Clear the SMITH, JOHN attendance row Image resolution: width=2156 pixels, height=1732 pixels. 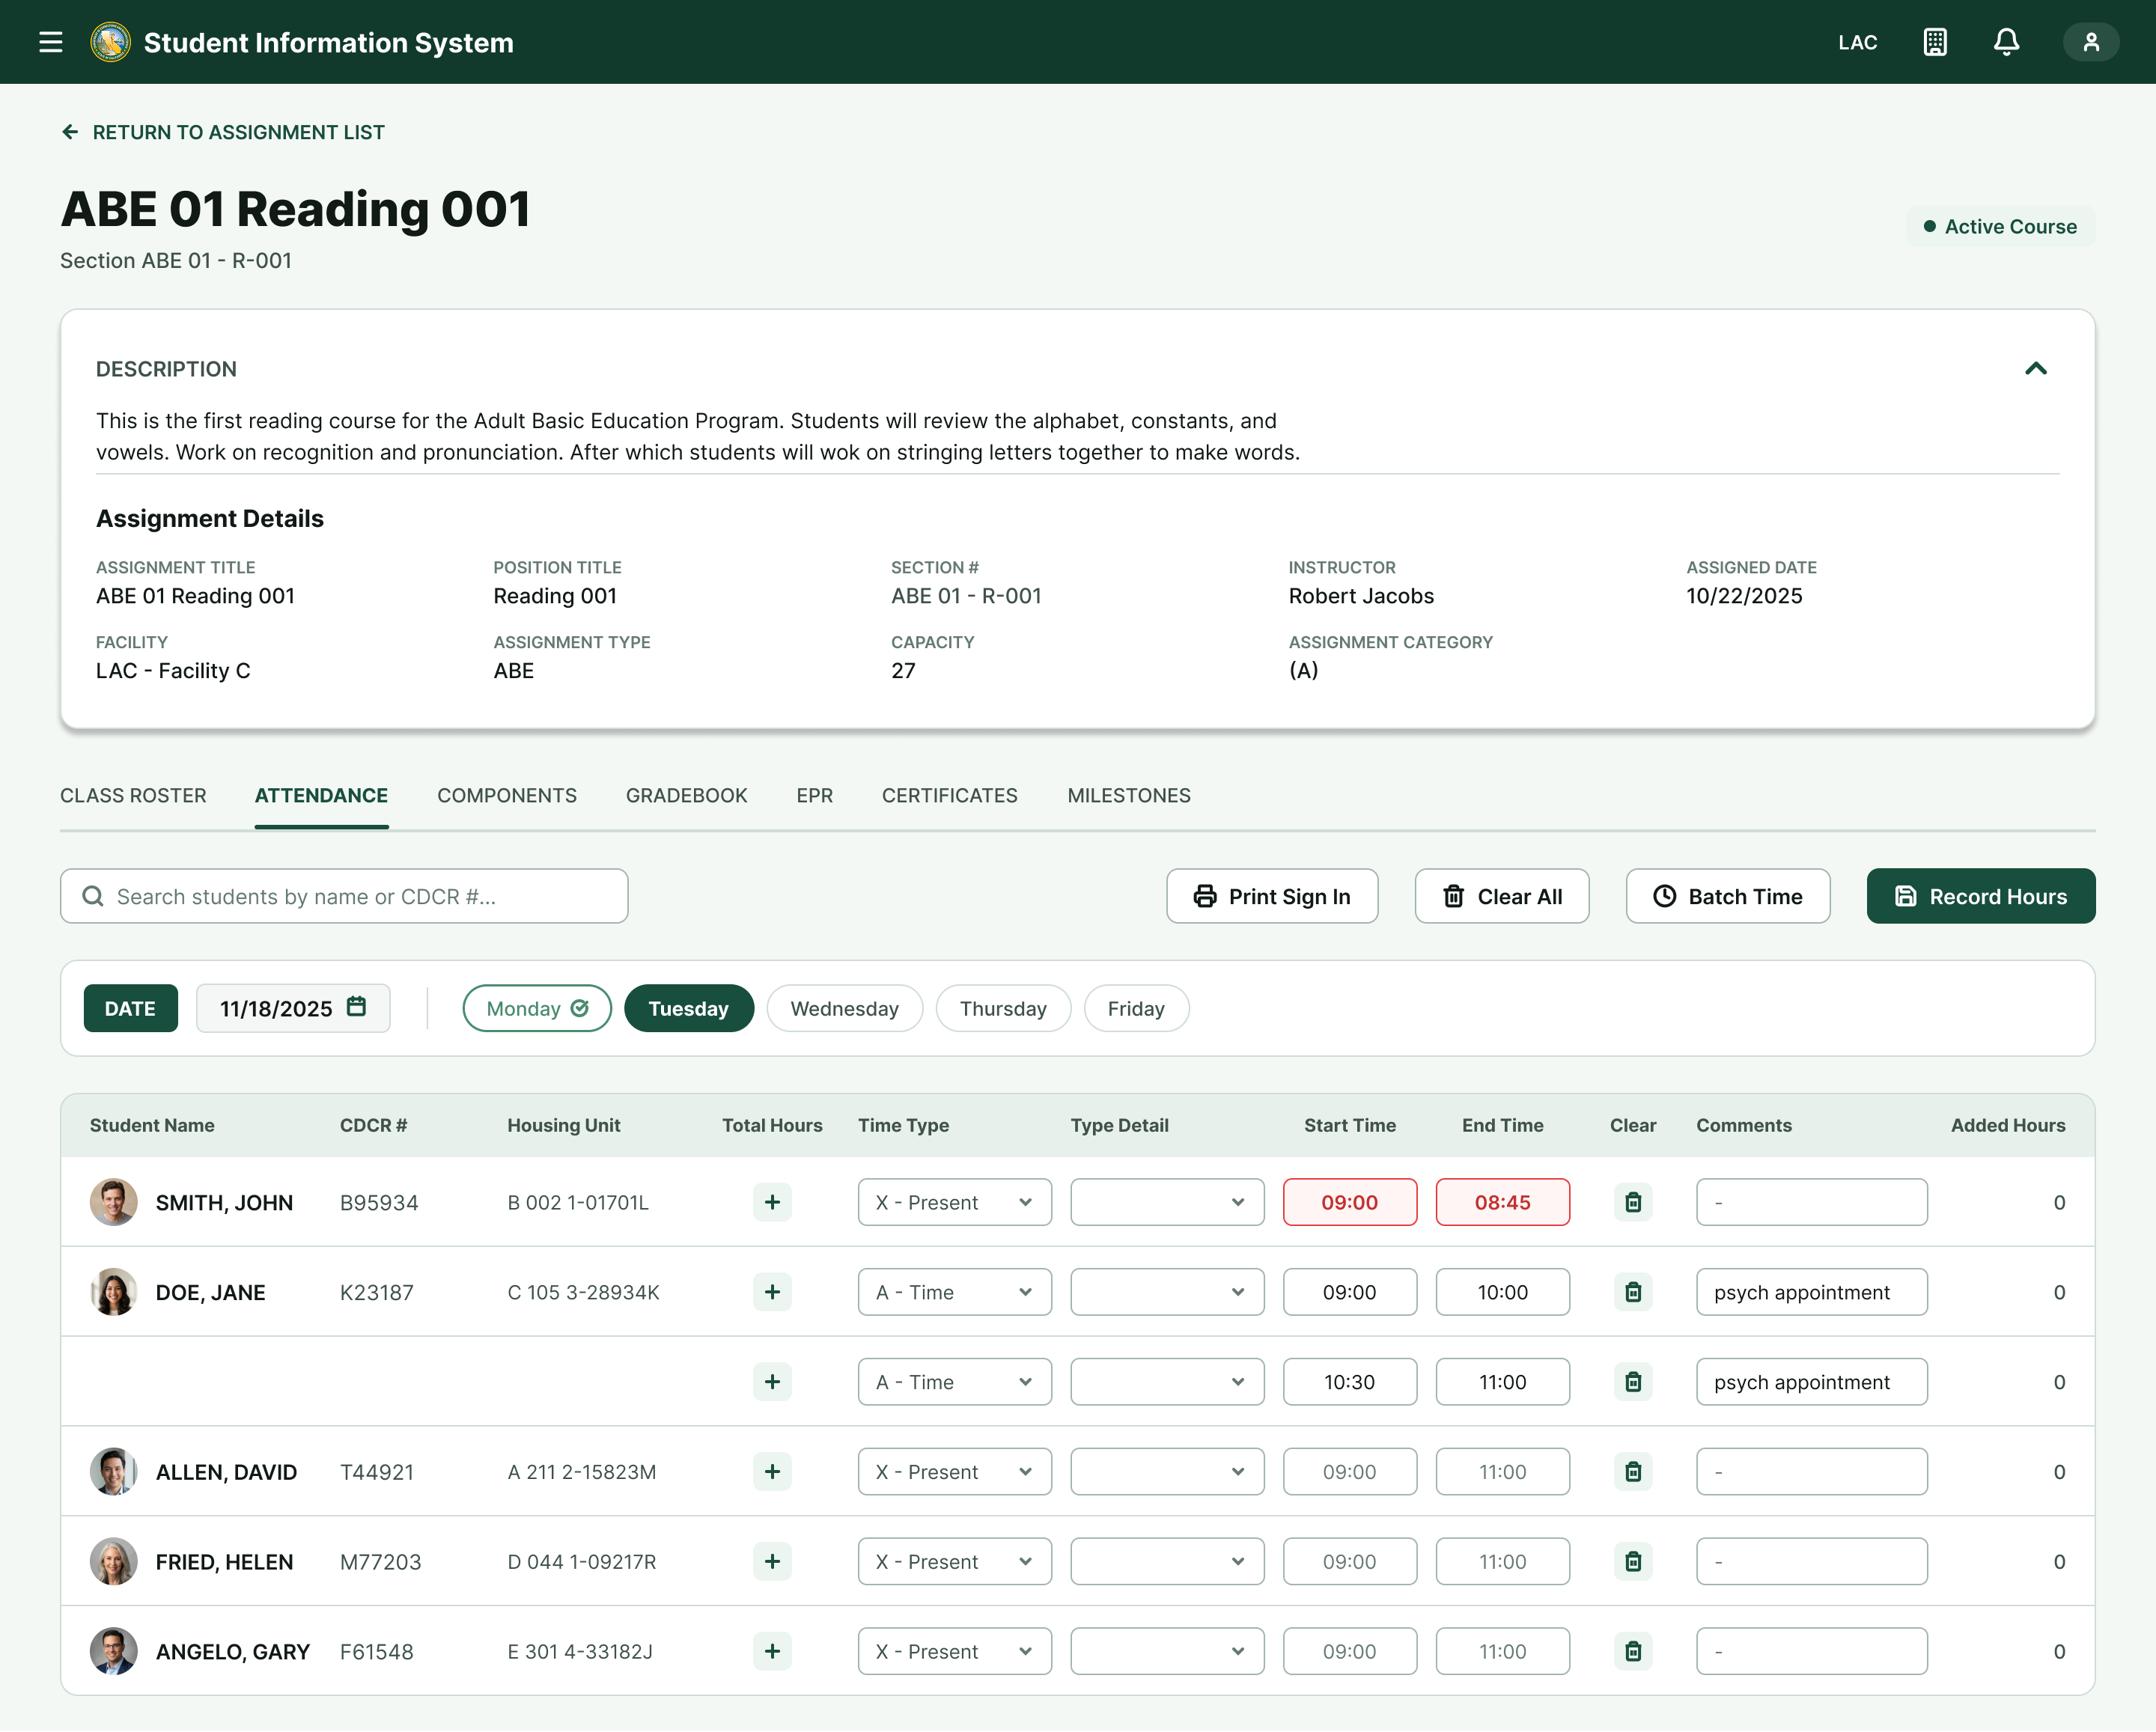point(1633,1202)
